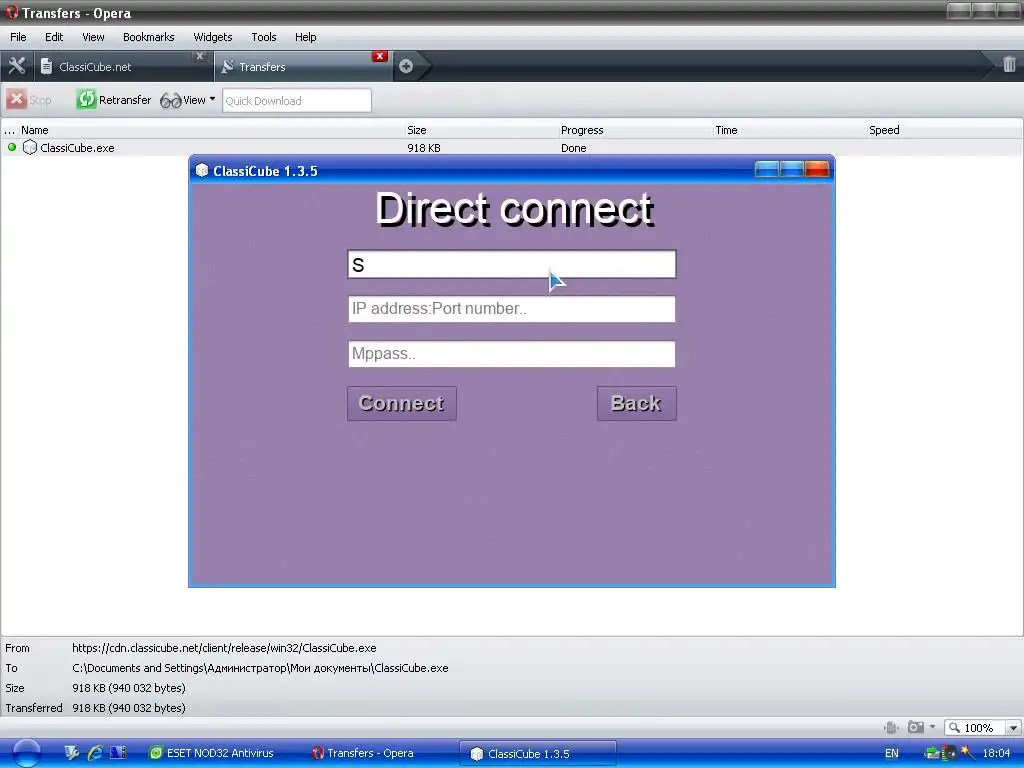Open the File menu
Viewport: 1024px width, 768px height.
click(18, 37)
